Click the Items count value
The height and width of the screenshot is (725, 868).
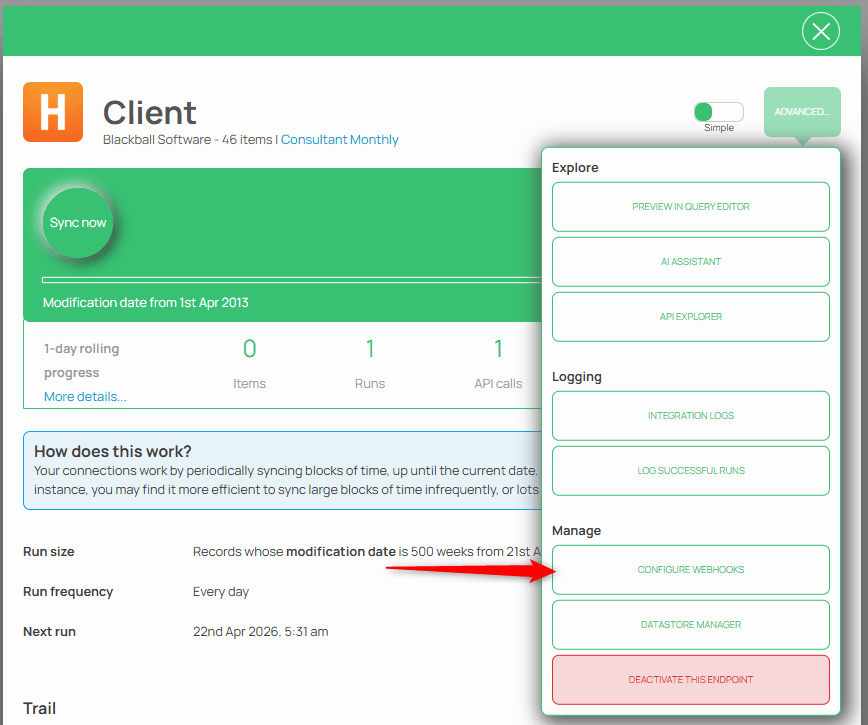pyautogui.click(x=249, y=349)
